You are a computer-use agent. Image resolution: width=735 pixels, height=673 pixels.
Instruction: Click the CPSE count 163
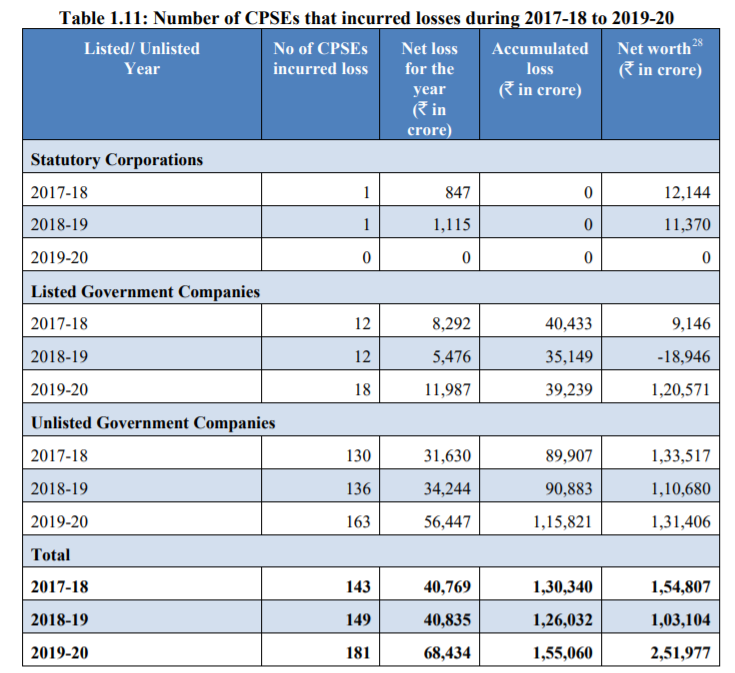[x=357, y=521]
